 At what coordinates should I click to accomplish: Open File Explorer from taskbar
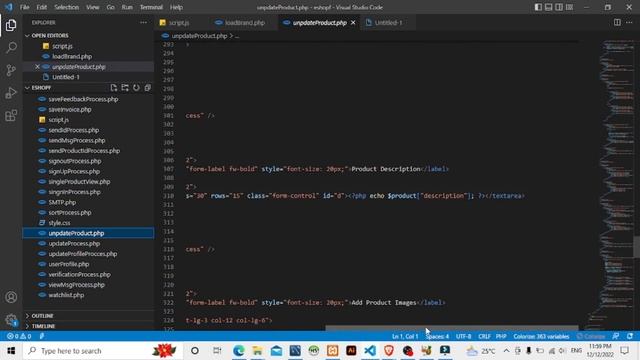point(258,351)
